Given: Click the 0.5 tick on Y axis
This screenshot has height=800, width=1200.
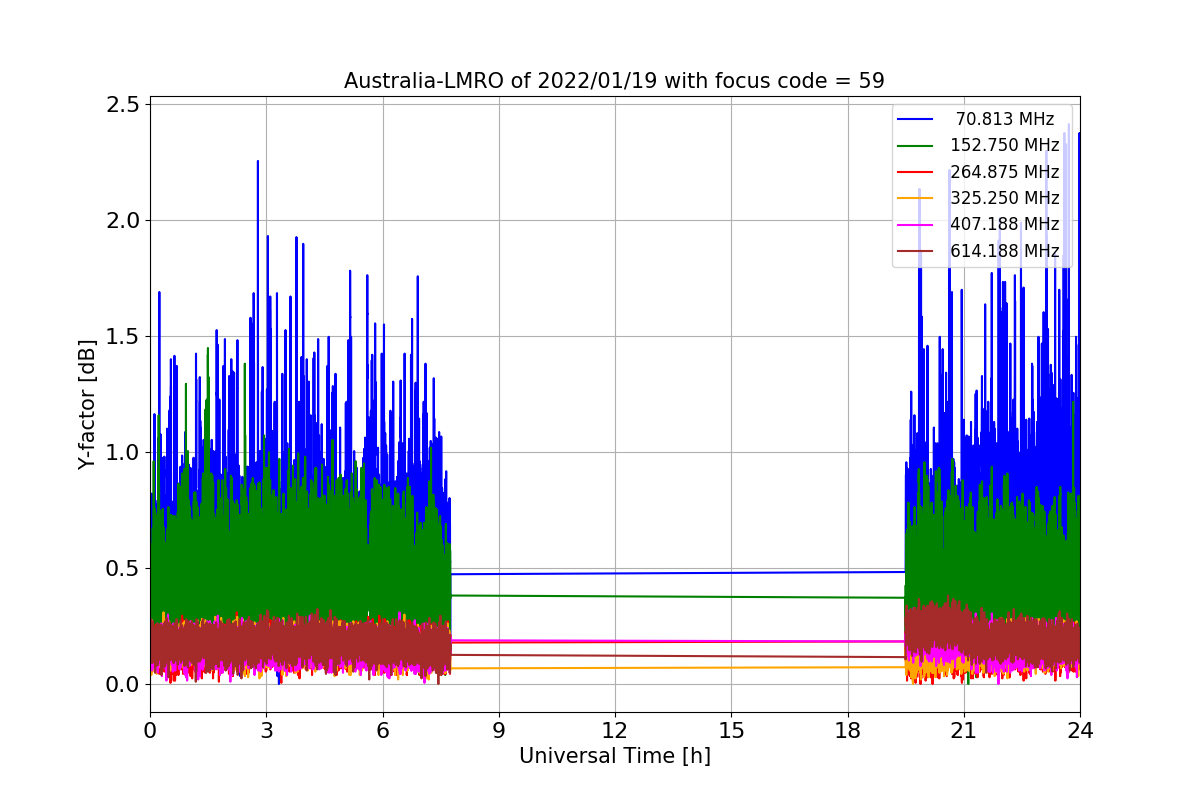Looking at the screenshot, I should 123,568.
